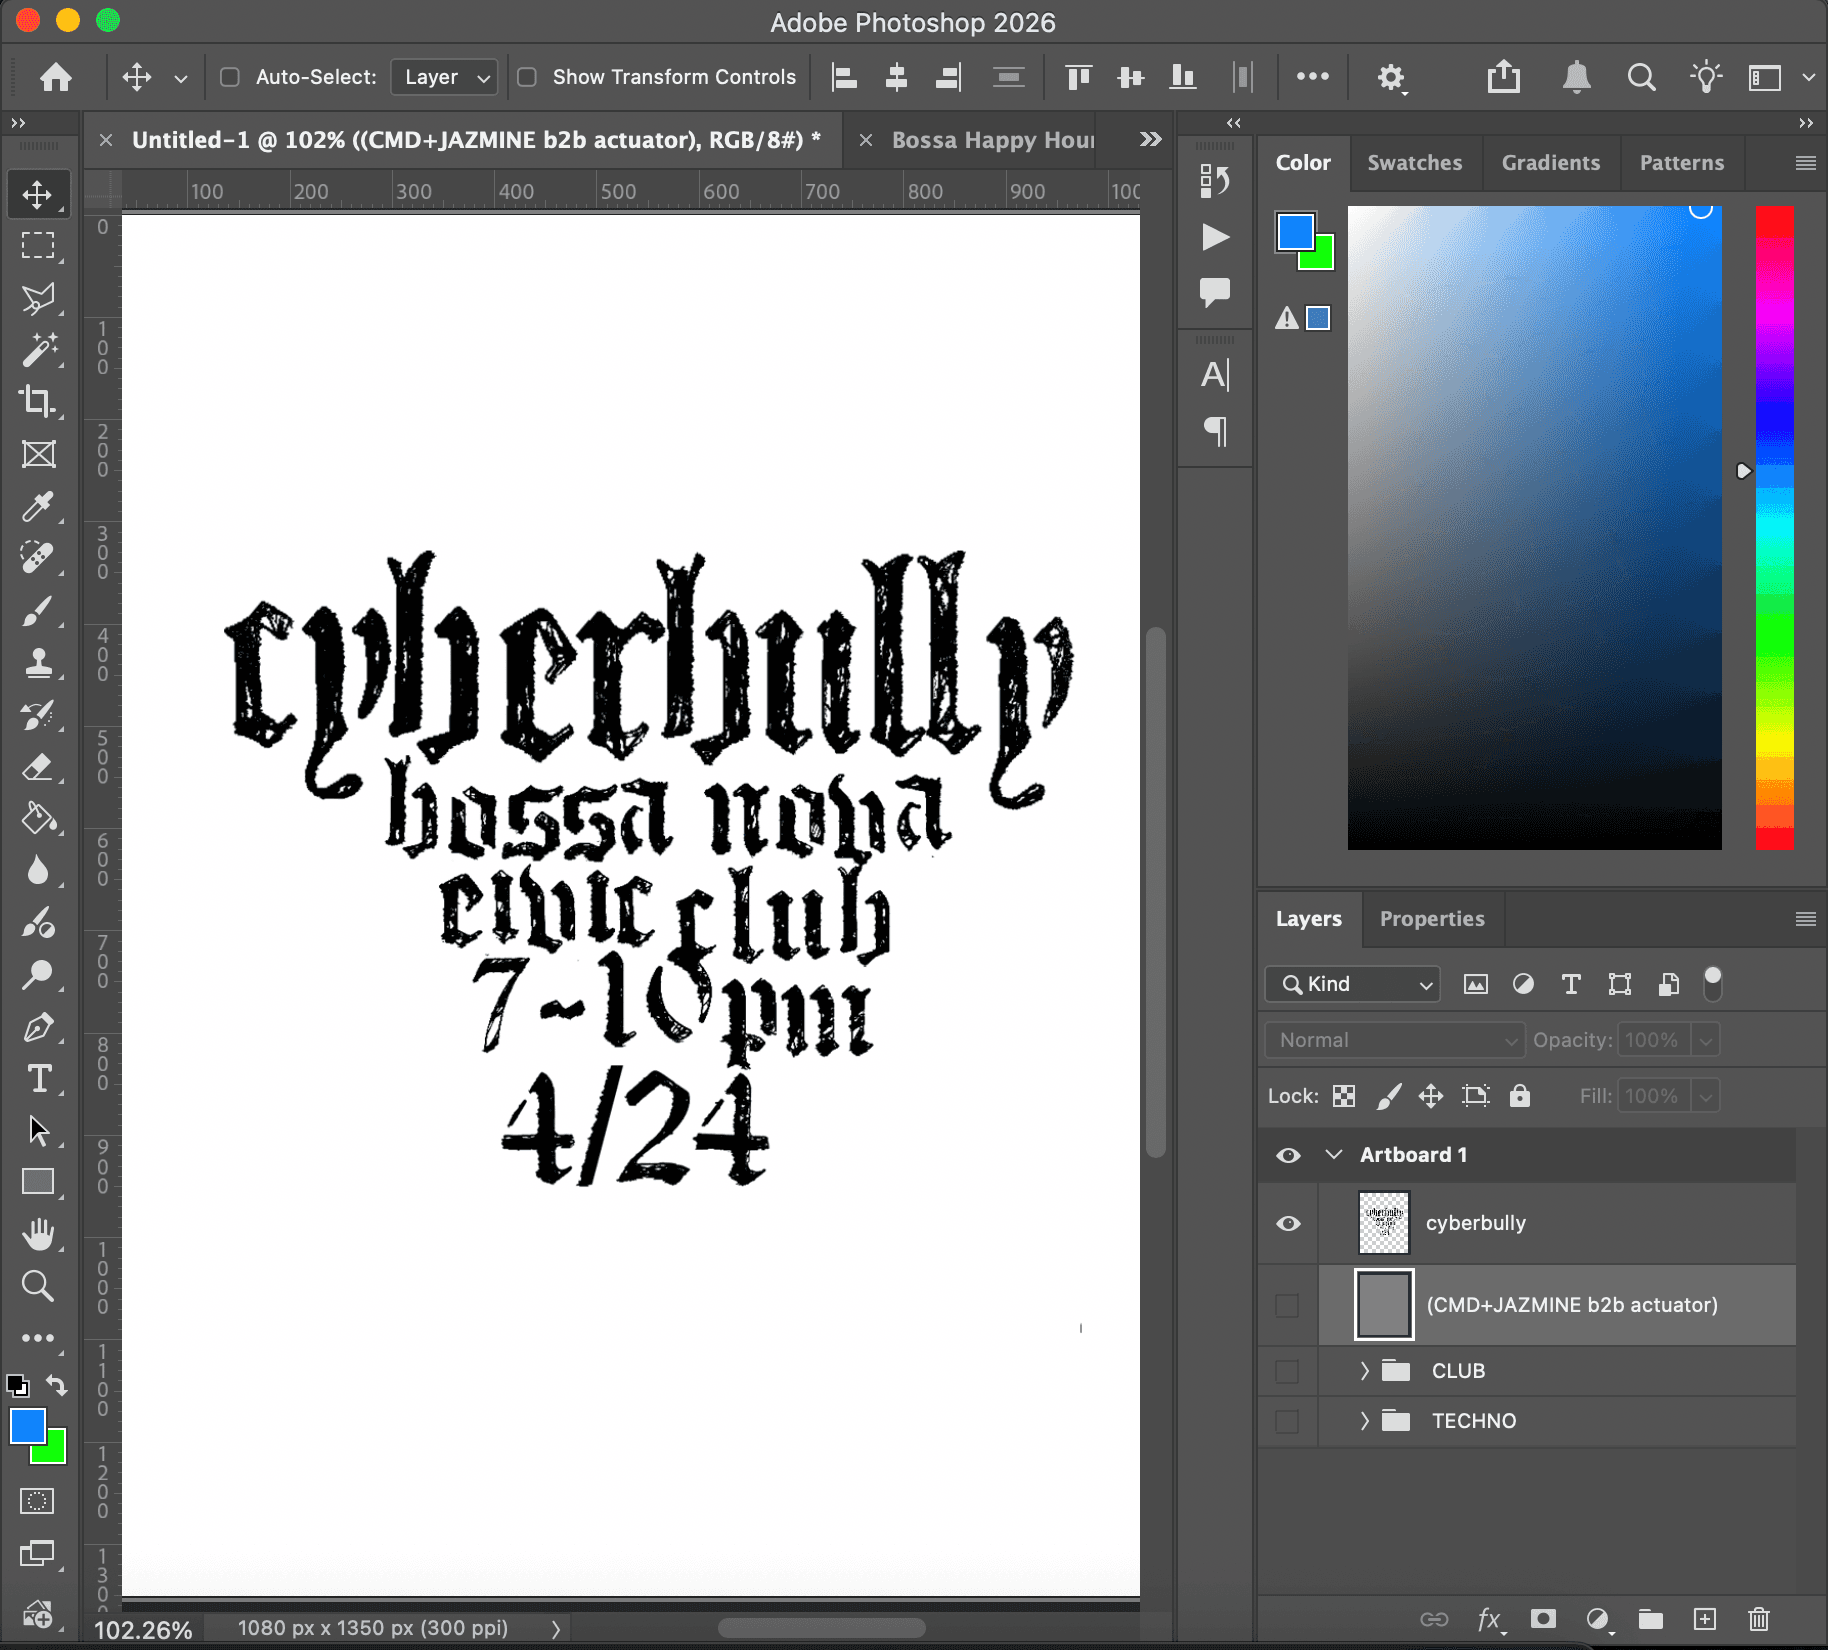Open the Color panel options menu
The width and height of the screenshot is (1828, 1650).
point(1805,163)
